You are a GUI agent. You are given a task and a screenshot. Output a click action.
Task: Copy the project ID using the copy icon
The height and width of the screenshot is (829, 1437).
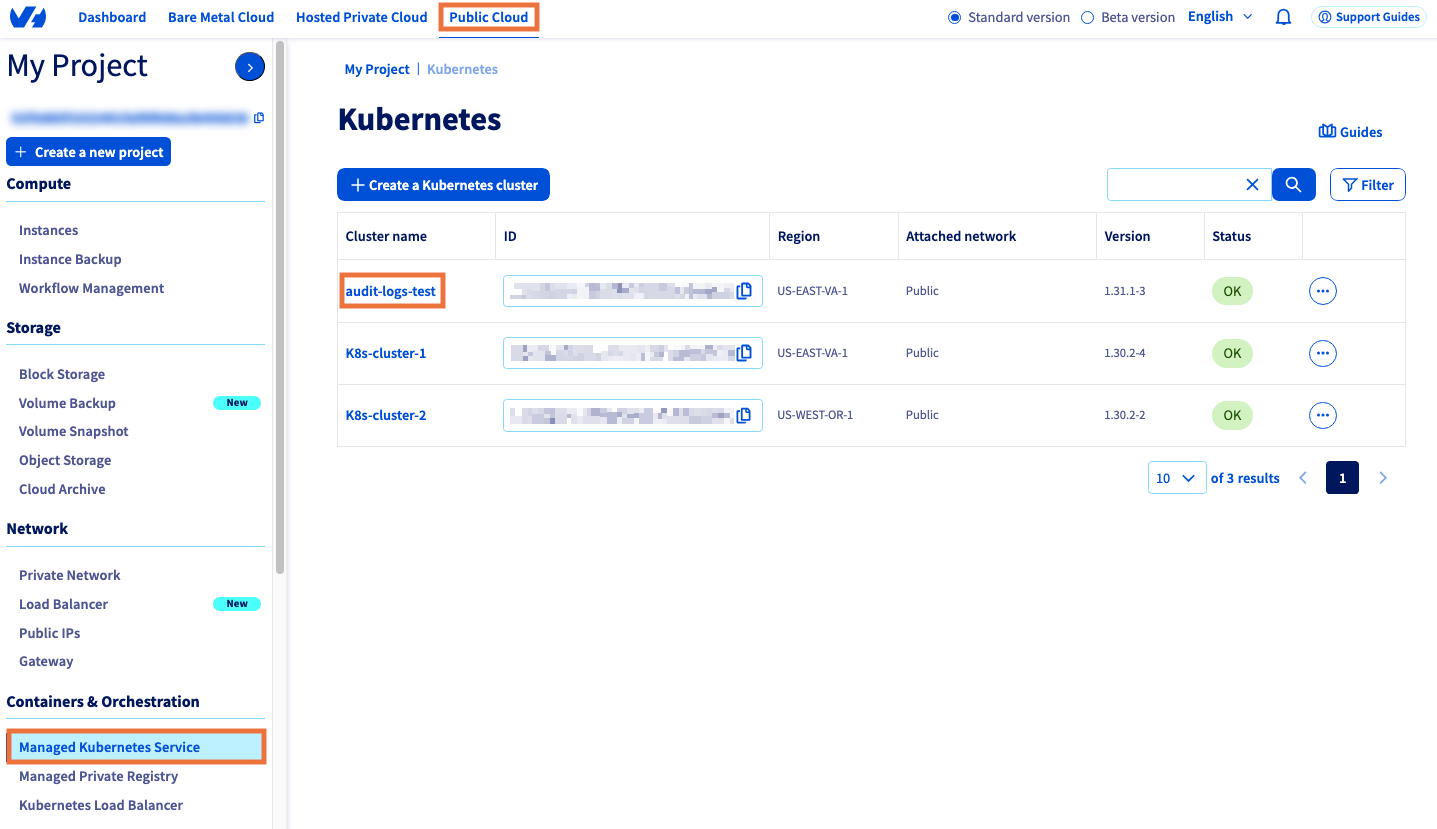[x=258, y=117]
